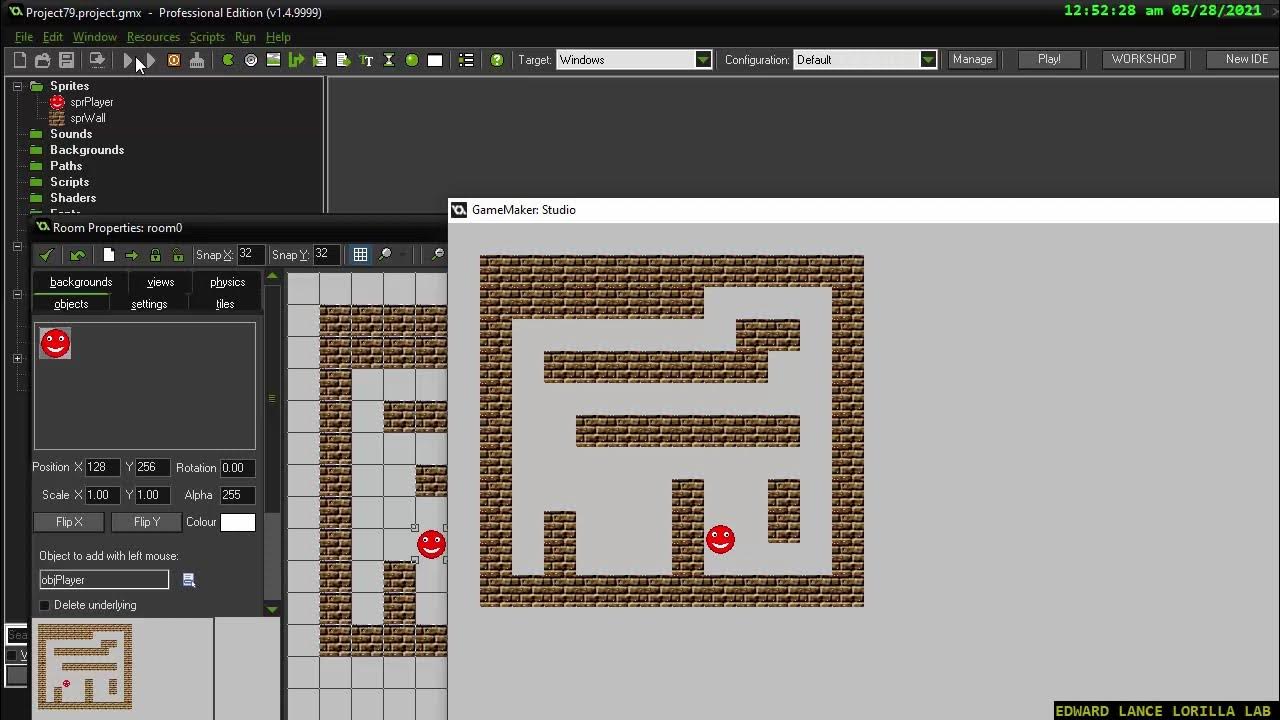Screen dimensions: 1280x720
Task: Create a sound with the speaker icon
Action: tap(251, 60)
